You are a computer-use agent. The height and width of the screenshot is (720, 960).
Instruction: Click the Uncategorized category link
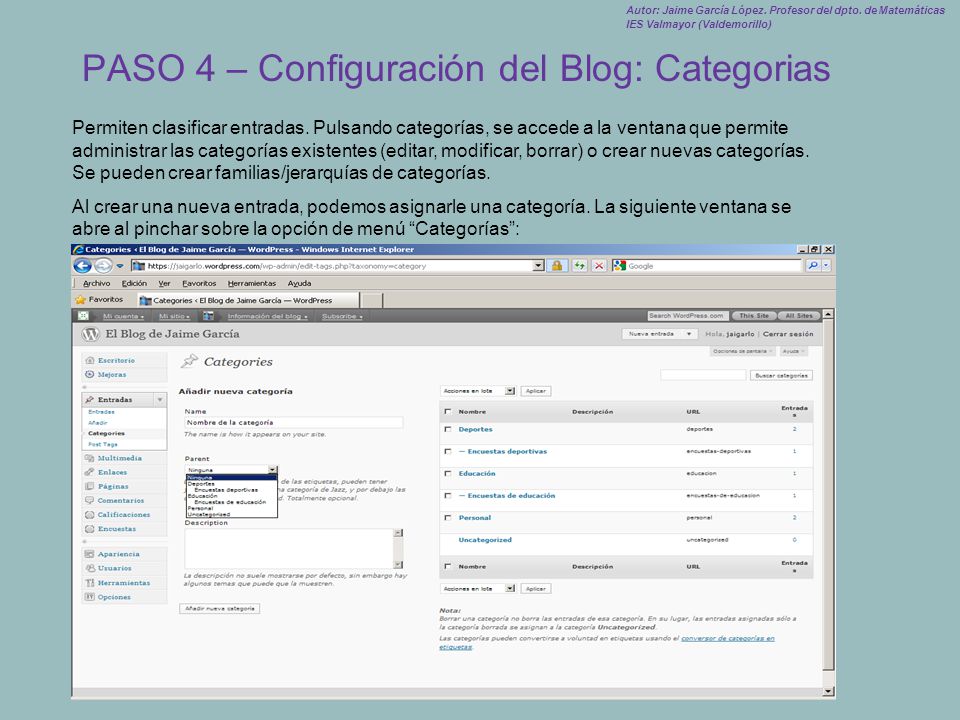click(485, 539)
